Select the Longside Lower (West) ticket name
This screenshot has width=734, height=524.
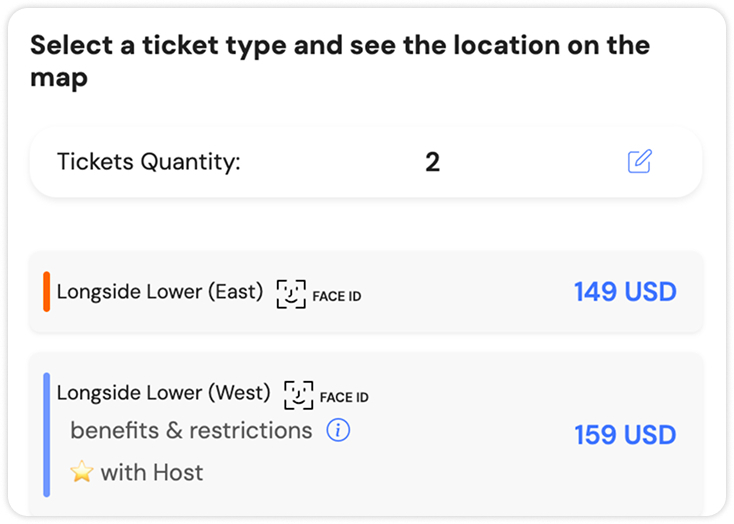[163, 393]
